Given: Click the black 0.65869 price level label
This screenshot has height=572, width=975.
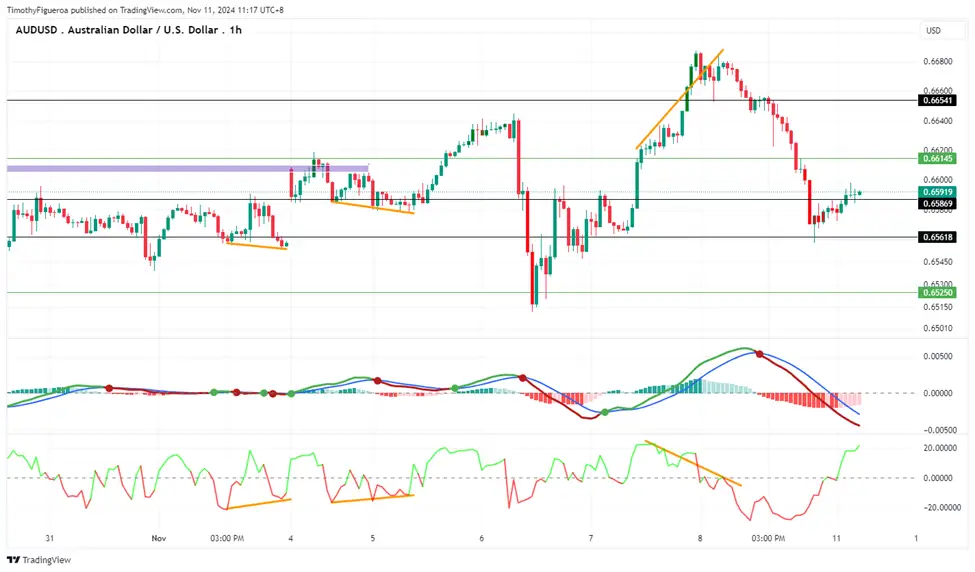Looking at the screenshot, I should (937, 203).
